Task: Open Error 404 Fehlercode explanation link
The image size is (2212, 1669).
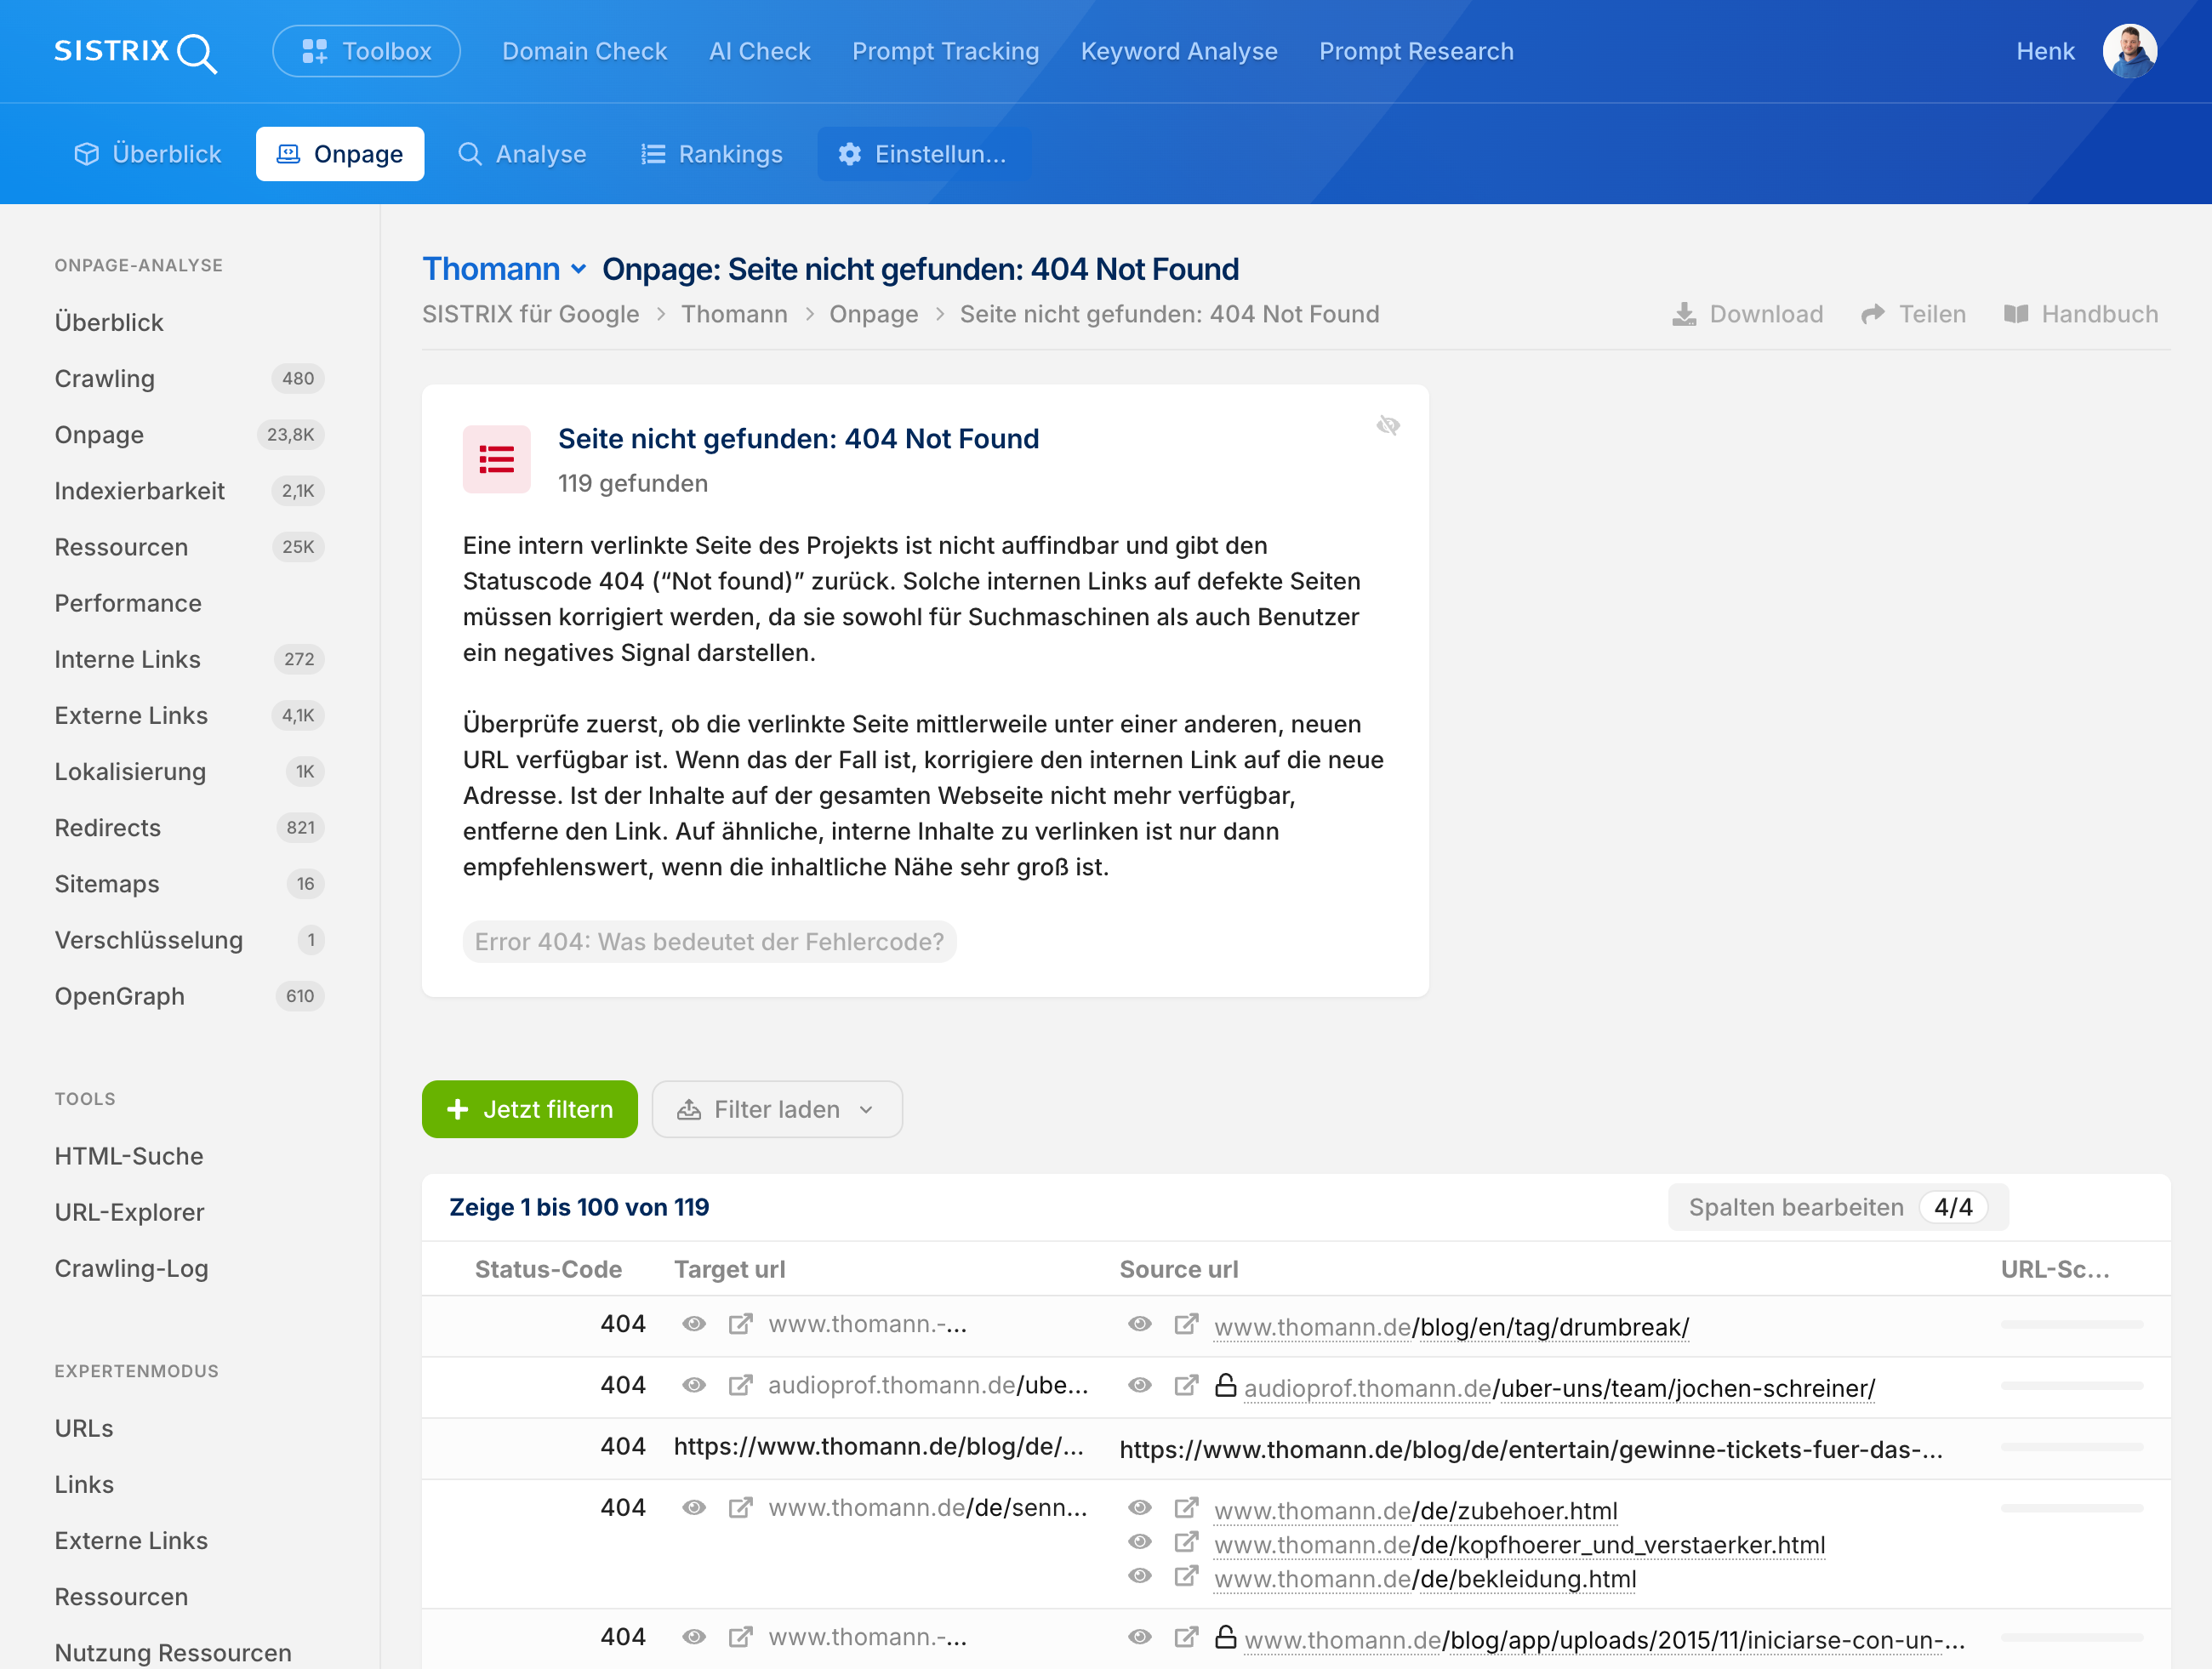Action: pyautogui.click(x=709, y=941)
